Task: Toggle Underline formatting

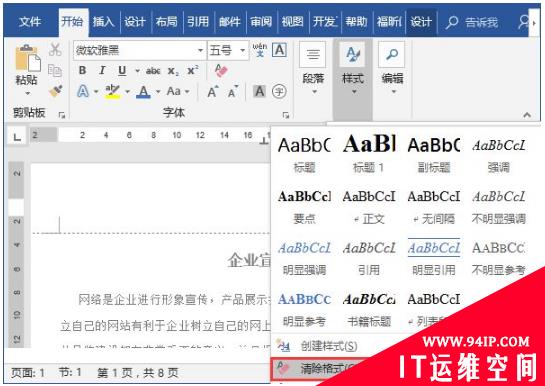Action: point(122,71)
